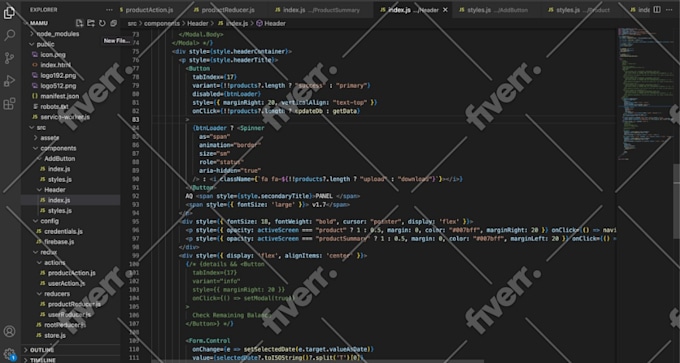Click the New Folder icon in Explorer

91,23
